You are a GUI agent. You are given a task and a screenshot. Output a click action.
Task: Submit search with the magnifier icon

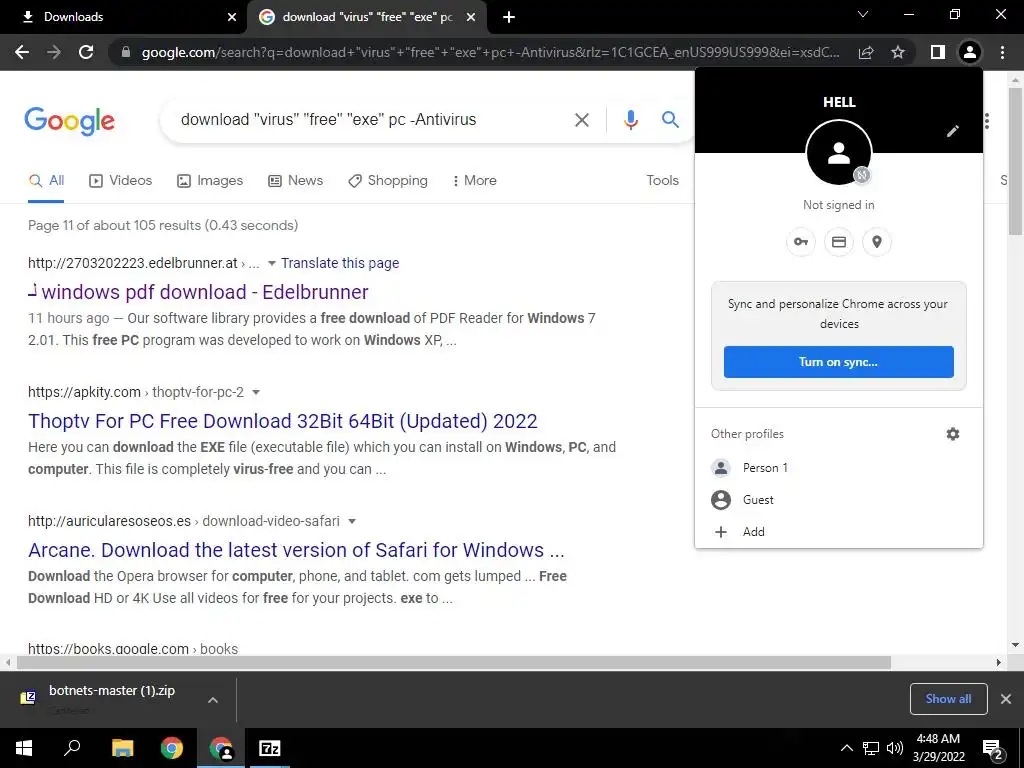tap(670, 120)
